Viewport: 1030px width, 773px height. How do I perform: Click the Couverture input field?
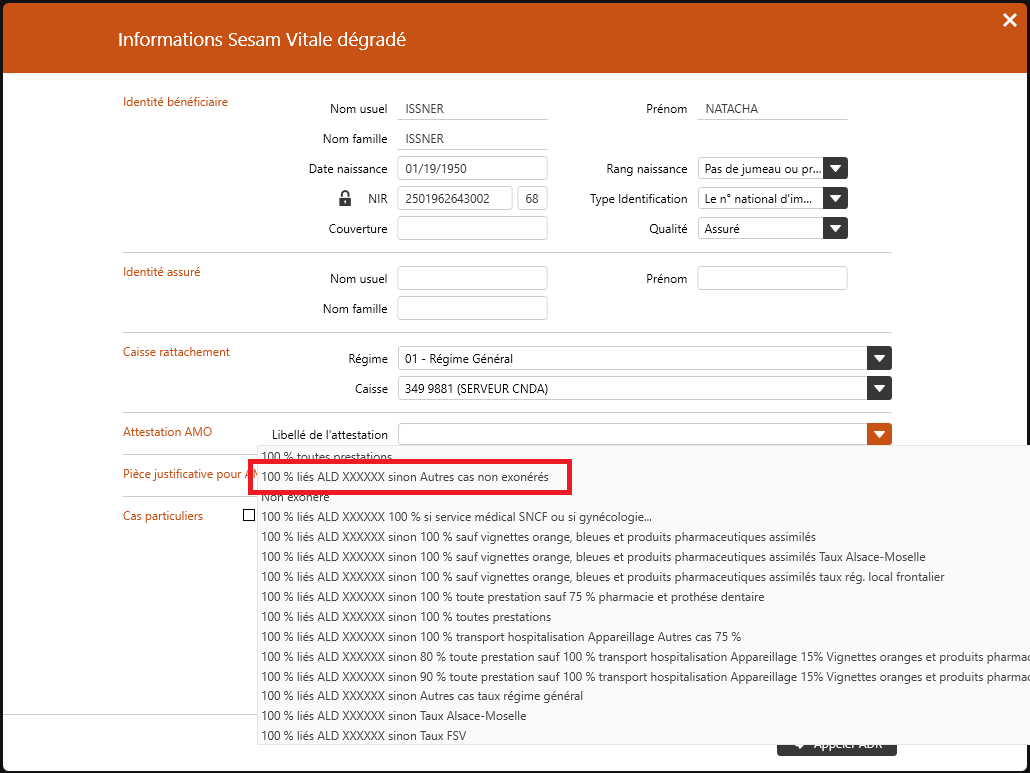(472, 229)
